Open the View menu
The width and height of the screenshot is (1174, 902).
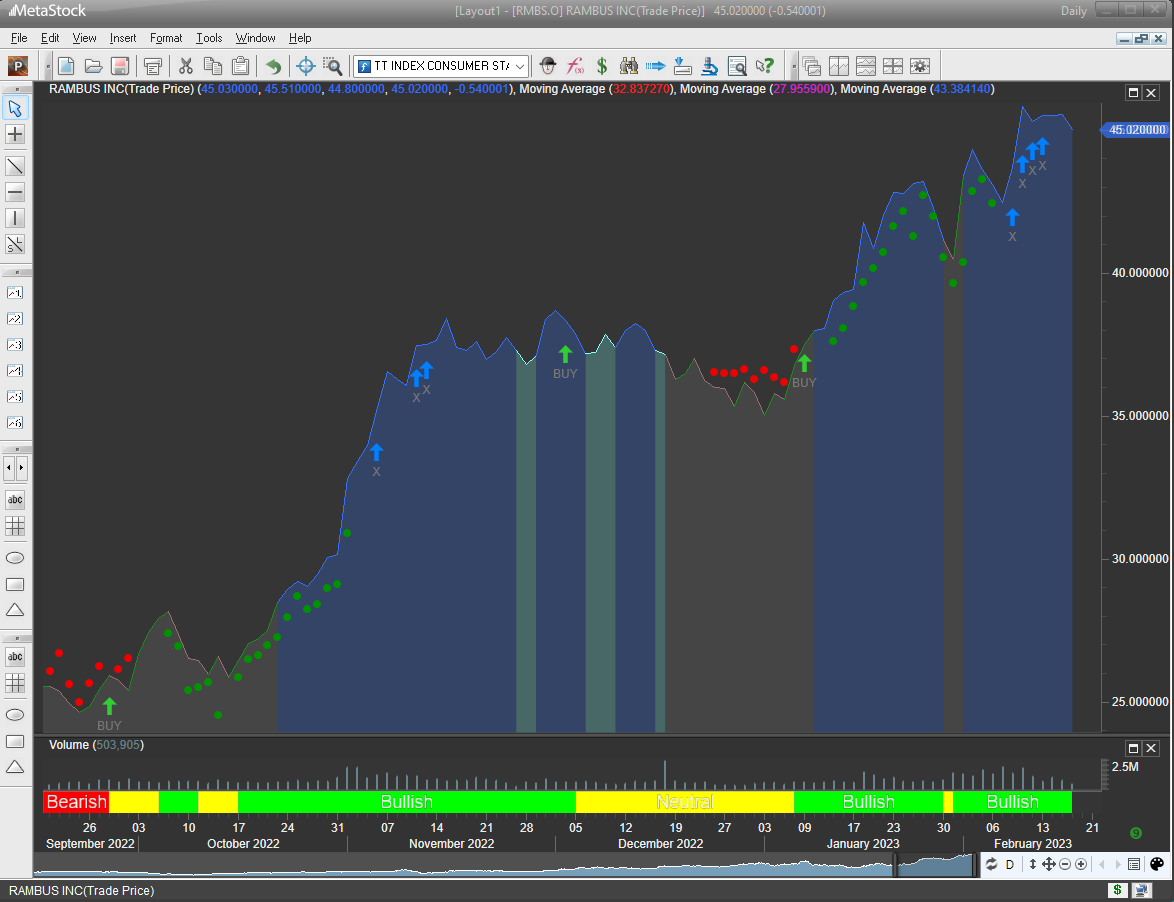tap(84, 38)
